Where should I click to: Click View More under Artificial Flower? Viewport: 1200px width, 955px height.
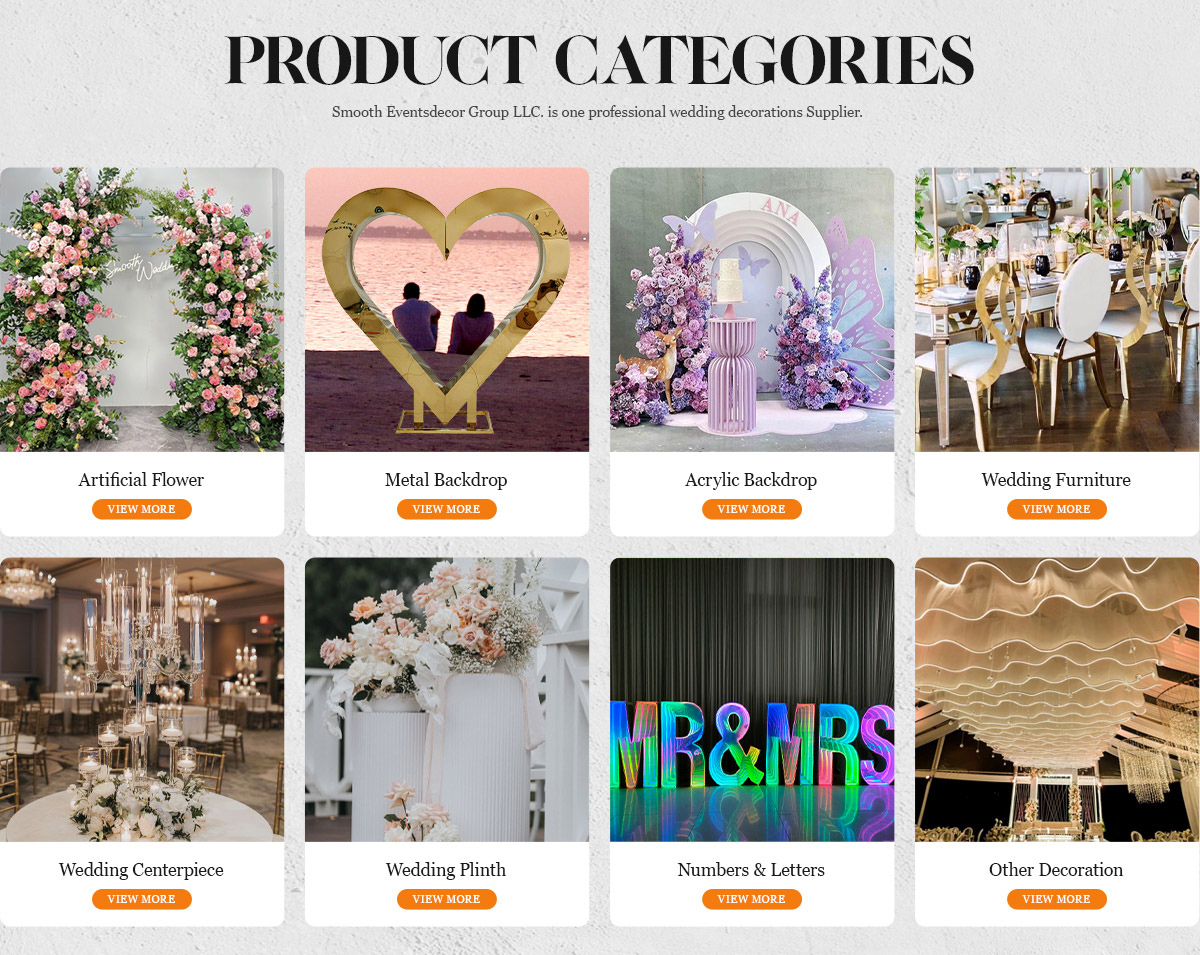click(141, 509)
